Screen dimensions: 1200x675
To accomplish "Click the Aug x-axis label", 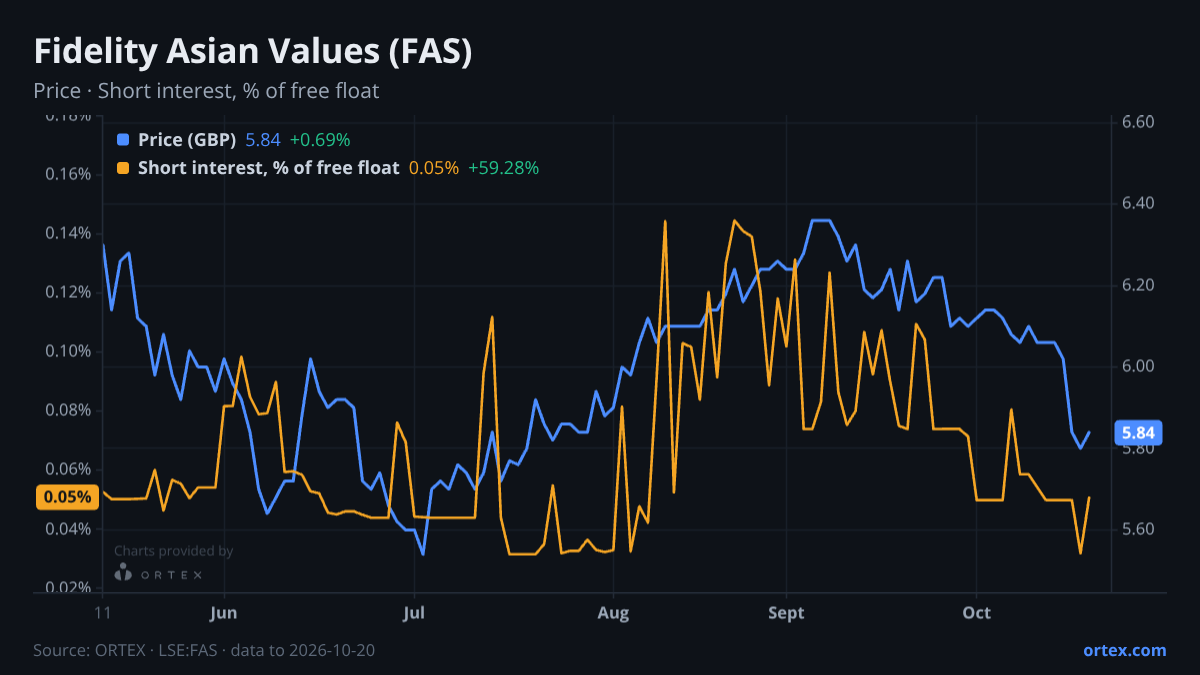I will tap(613, 612).
